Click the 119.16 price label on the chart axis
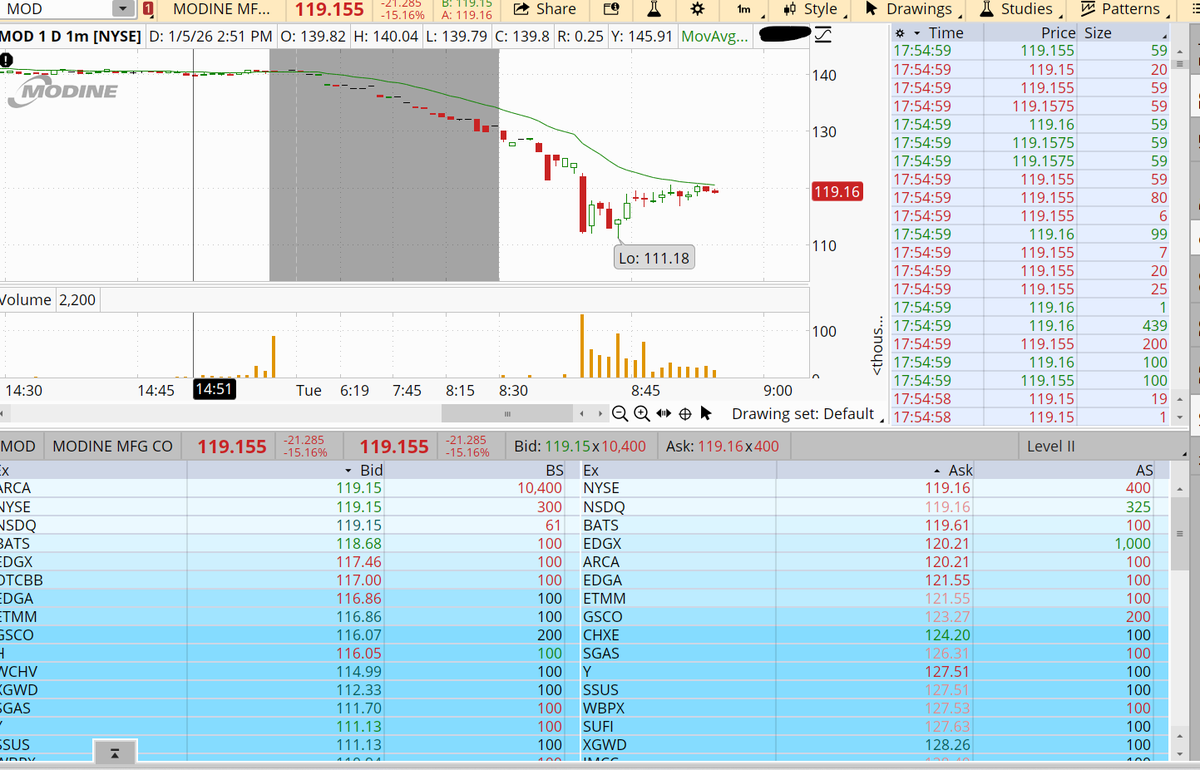The height and width of the screenshot is (770, 1200). (x=837, y=191)
